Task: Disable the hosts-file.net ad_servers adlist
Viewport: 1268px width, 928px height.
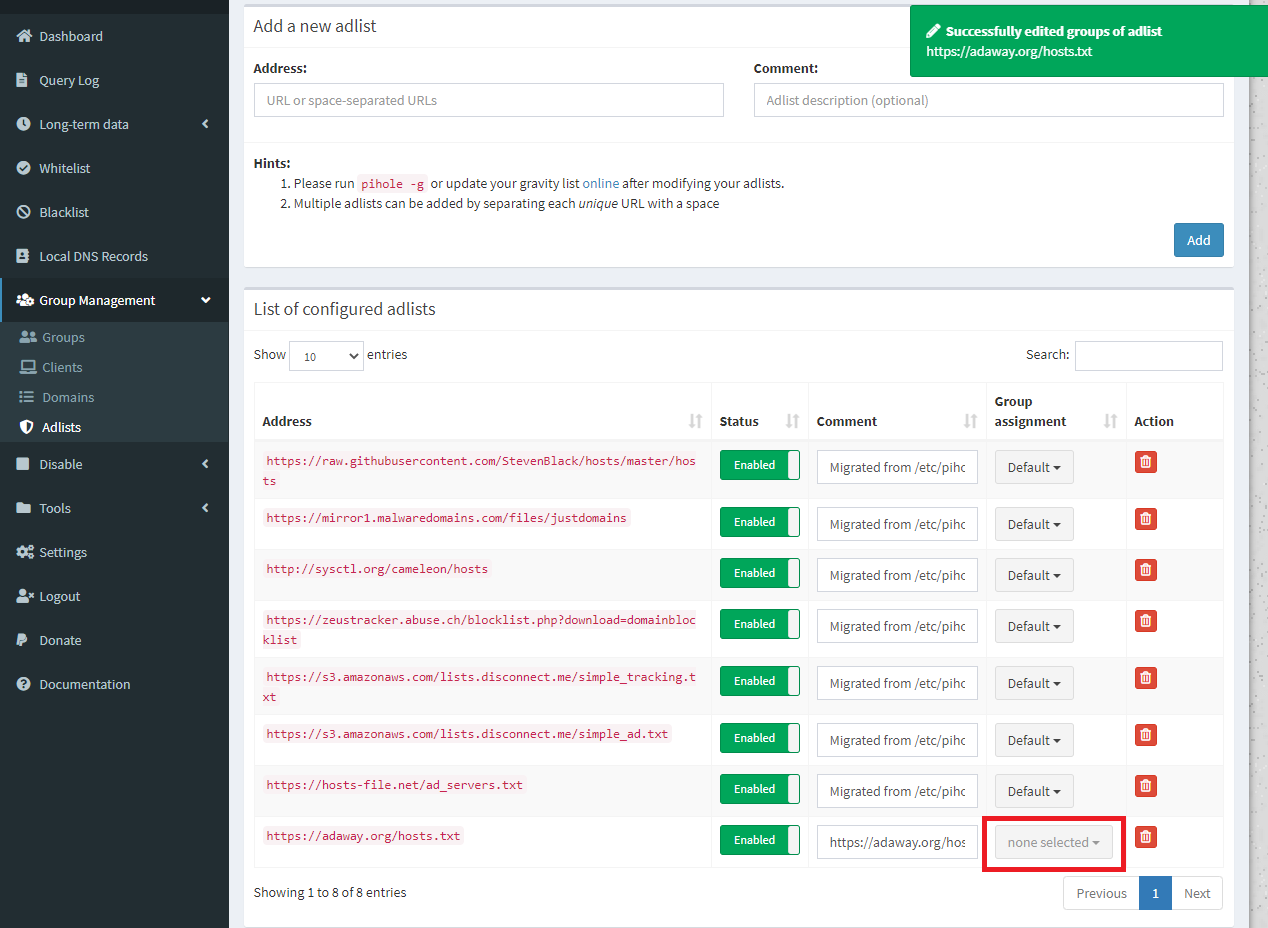Action: (x=759, y=788)
